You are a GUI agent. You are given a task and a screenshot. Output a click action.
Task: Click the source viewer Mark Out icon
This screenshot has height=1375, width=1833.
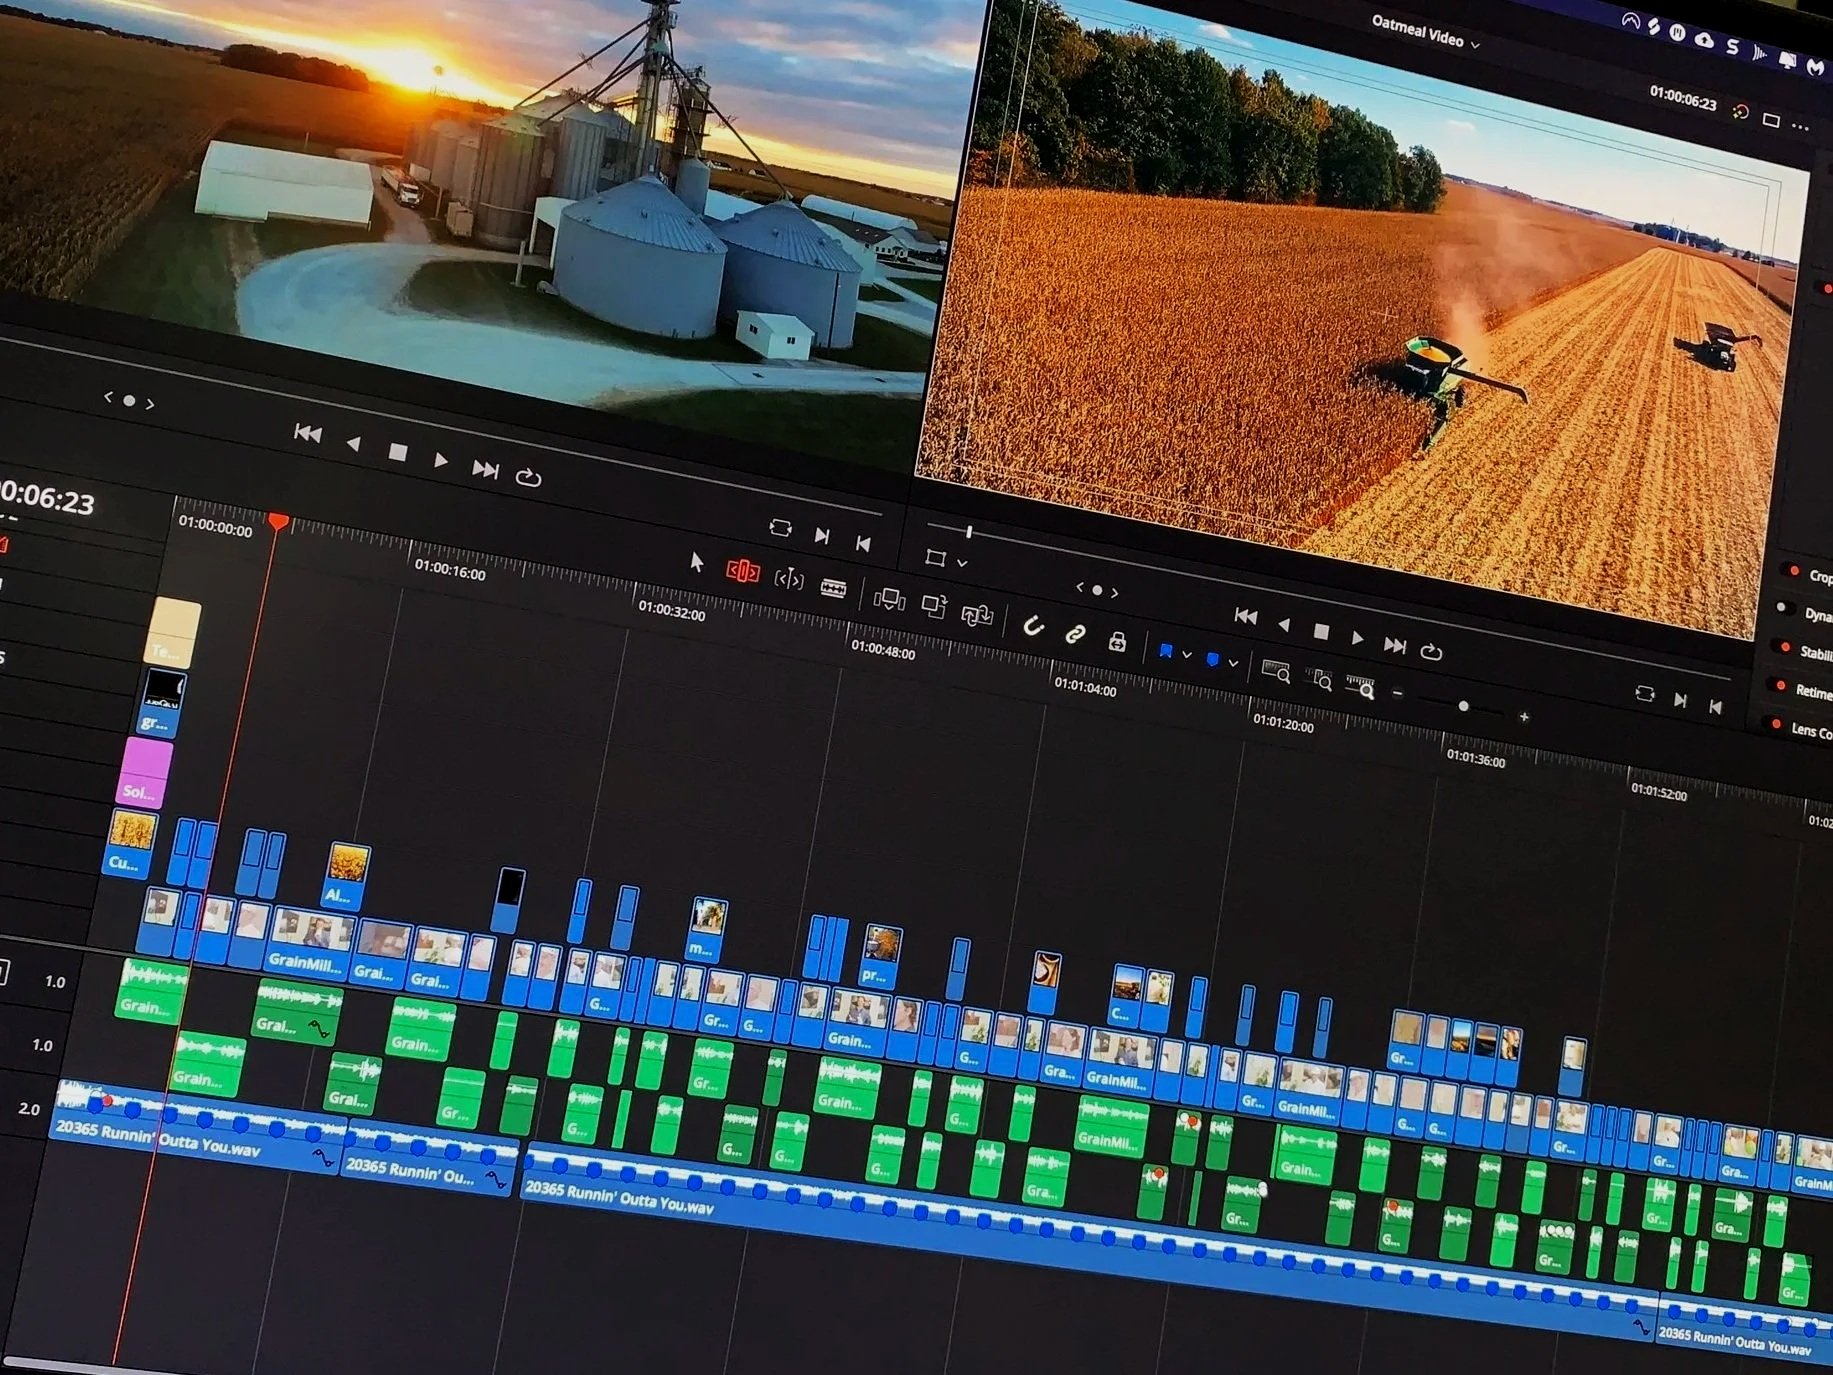click(863, 543)
